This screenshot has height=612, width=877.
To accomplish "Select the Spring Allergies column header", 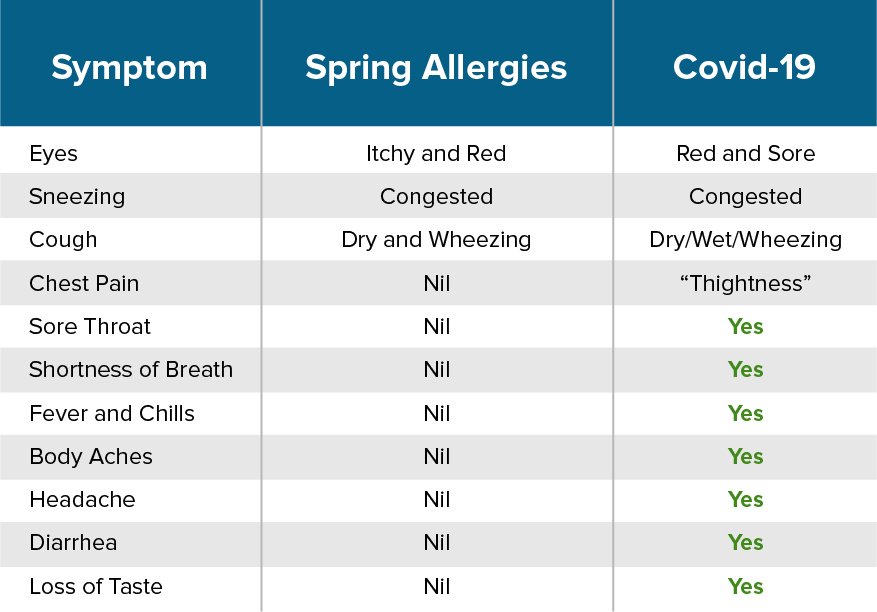I will click(x=436, y=68).
